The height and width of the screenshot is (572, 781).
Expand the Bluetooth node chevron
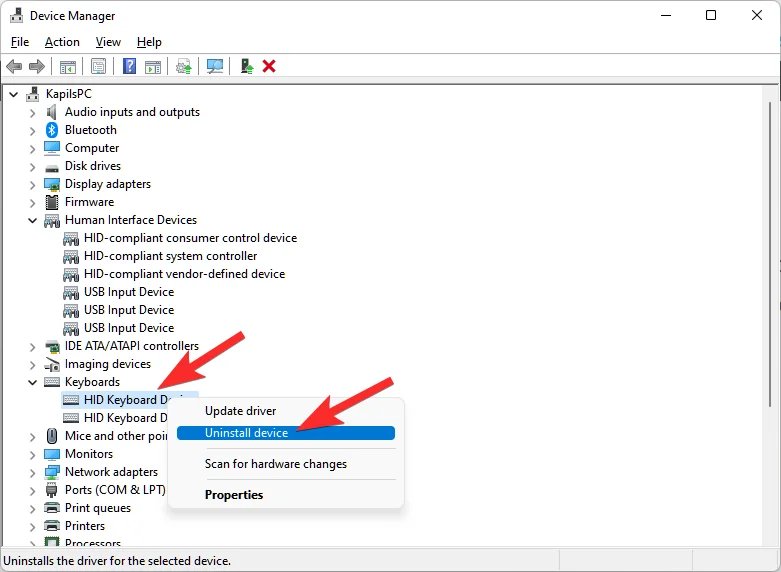32,131
